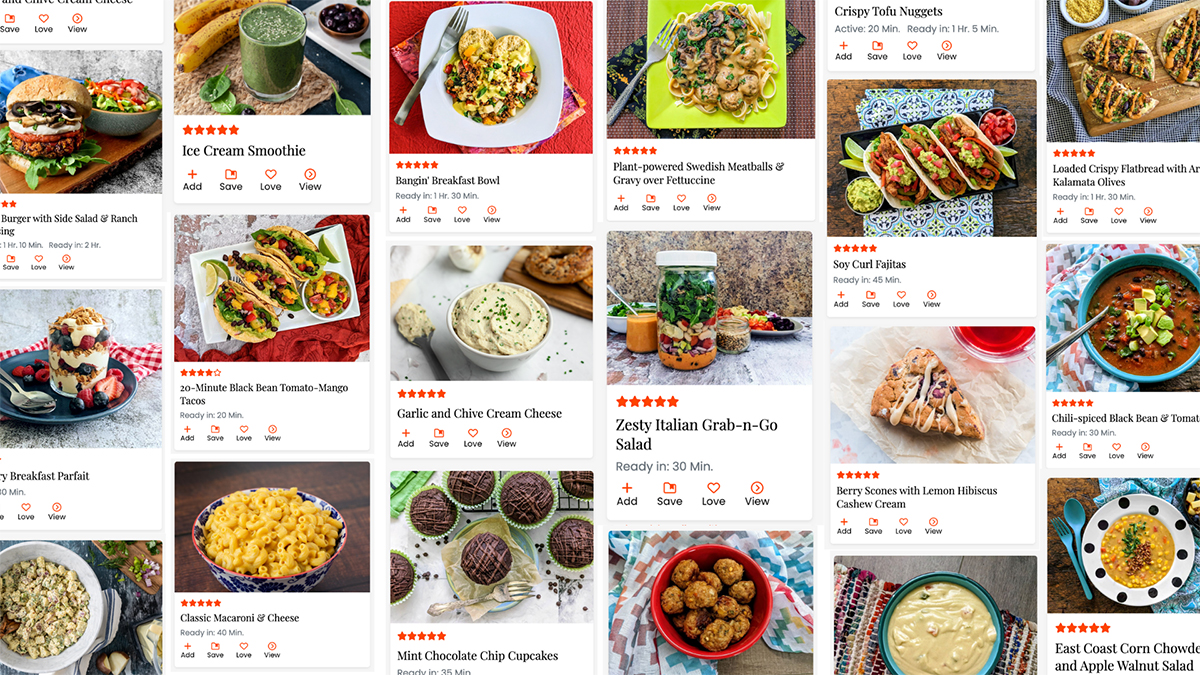1200x675 pixels.
Task: Love the Zesty Italian Grab-n-Go Salad
Action: [x=713, y=494]
